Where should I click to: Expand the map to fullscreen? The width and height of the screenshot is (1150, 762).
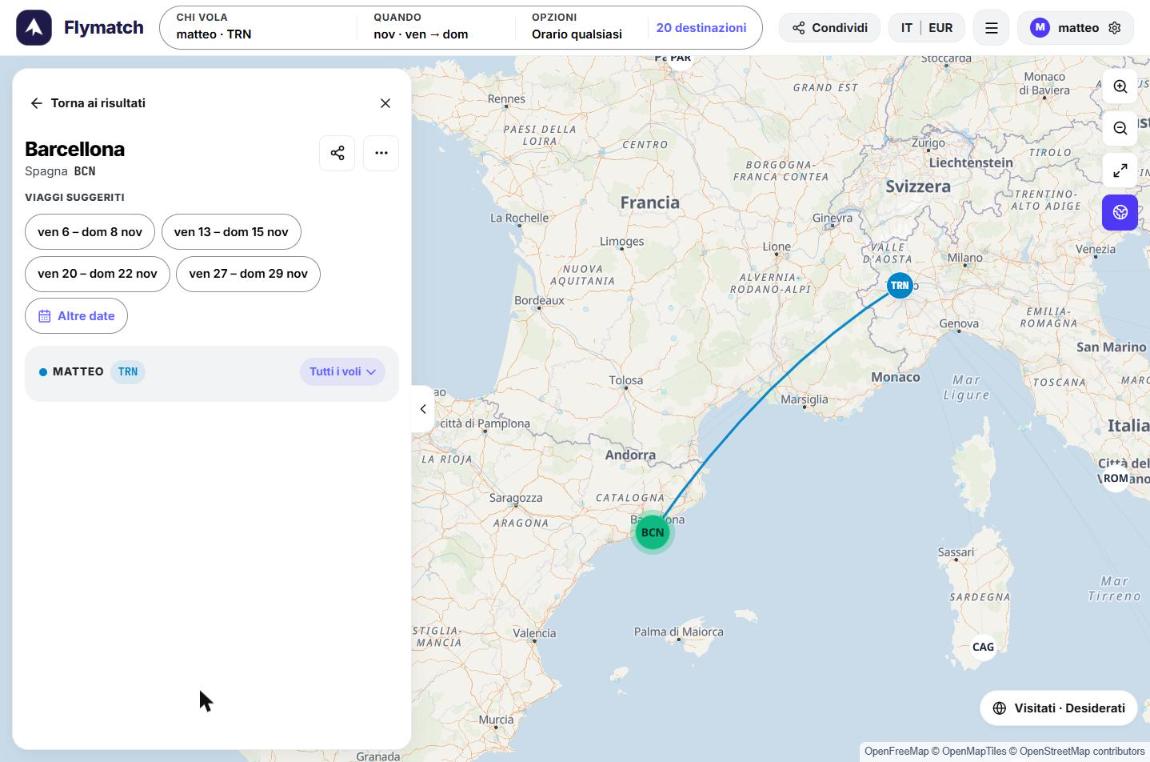[1120, 170]
